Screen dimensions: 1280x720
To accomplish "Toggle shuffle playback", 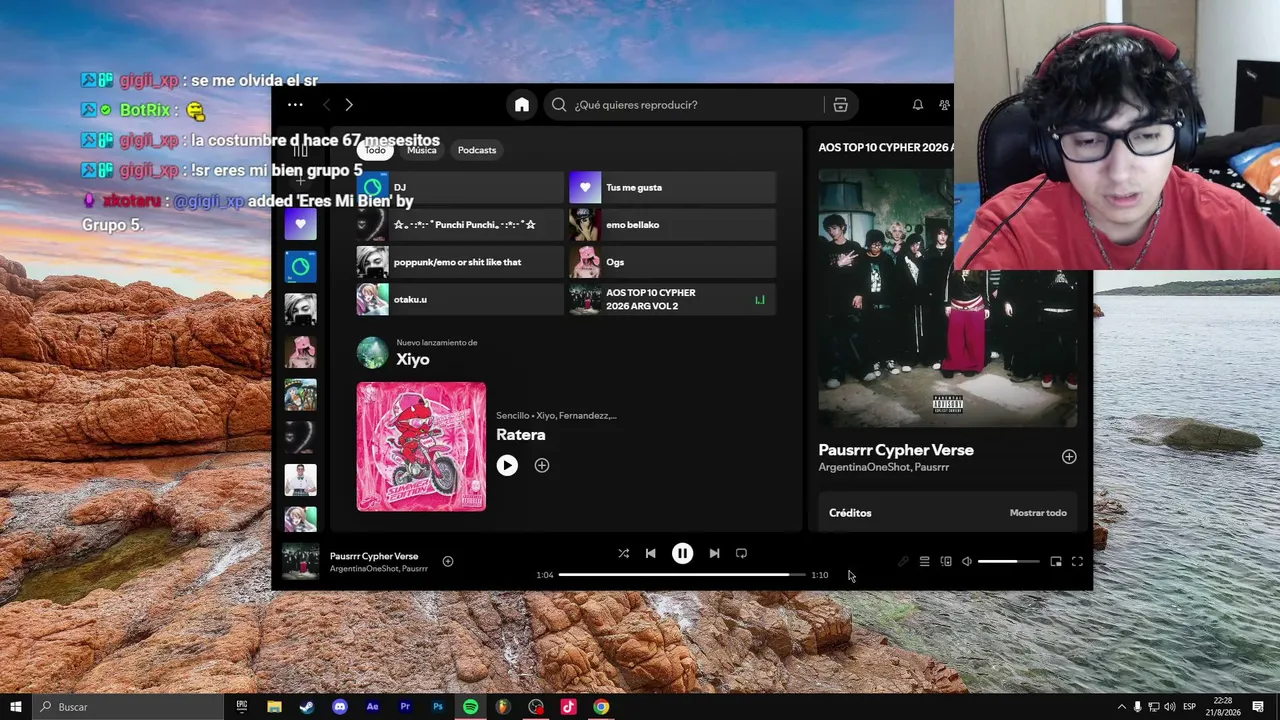I will pos(623,553).
